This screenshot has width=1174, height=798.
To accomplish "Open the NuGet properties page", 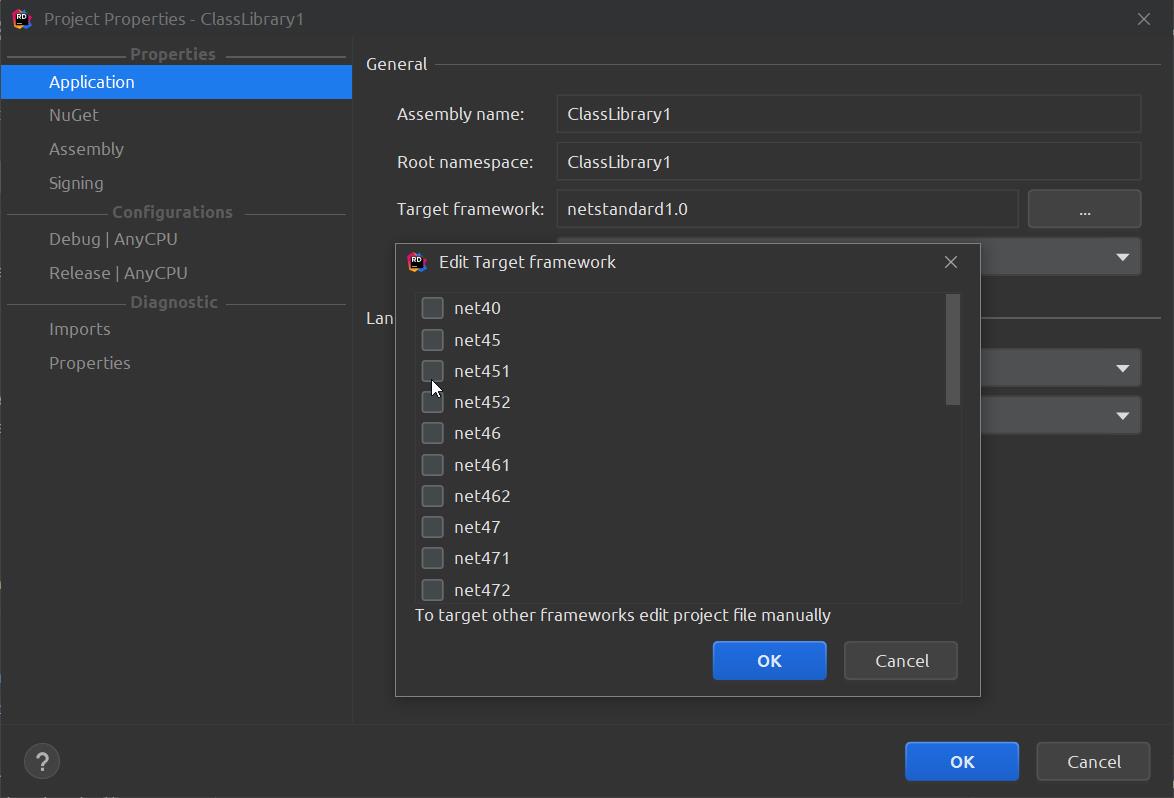I will coord(74,115).
